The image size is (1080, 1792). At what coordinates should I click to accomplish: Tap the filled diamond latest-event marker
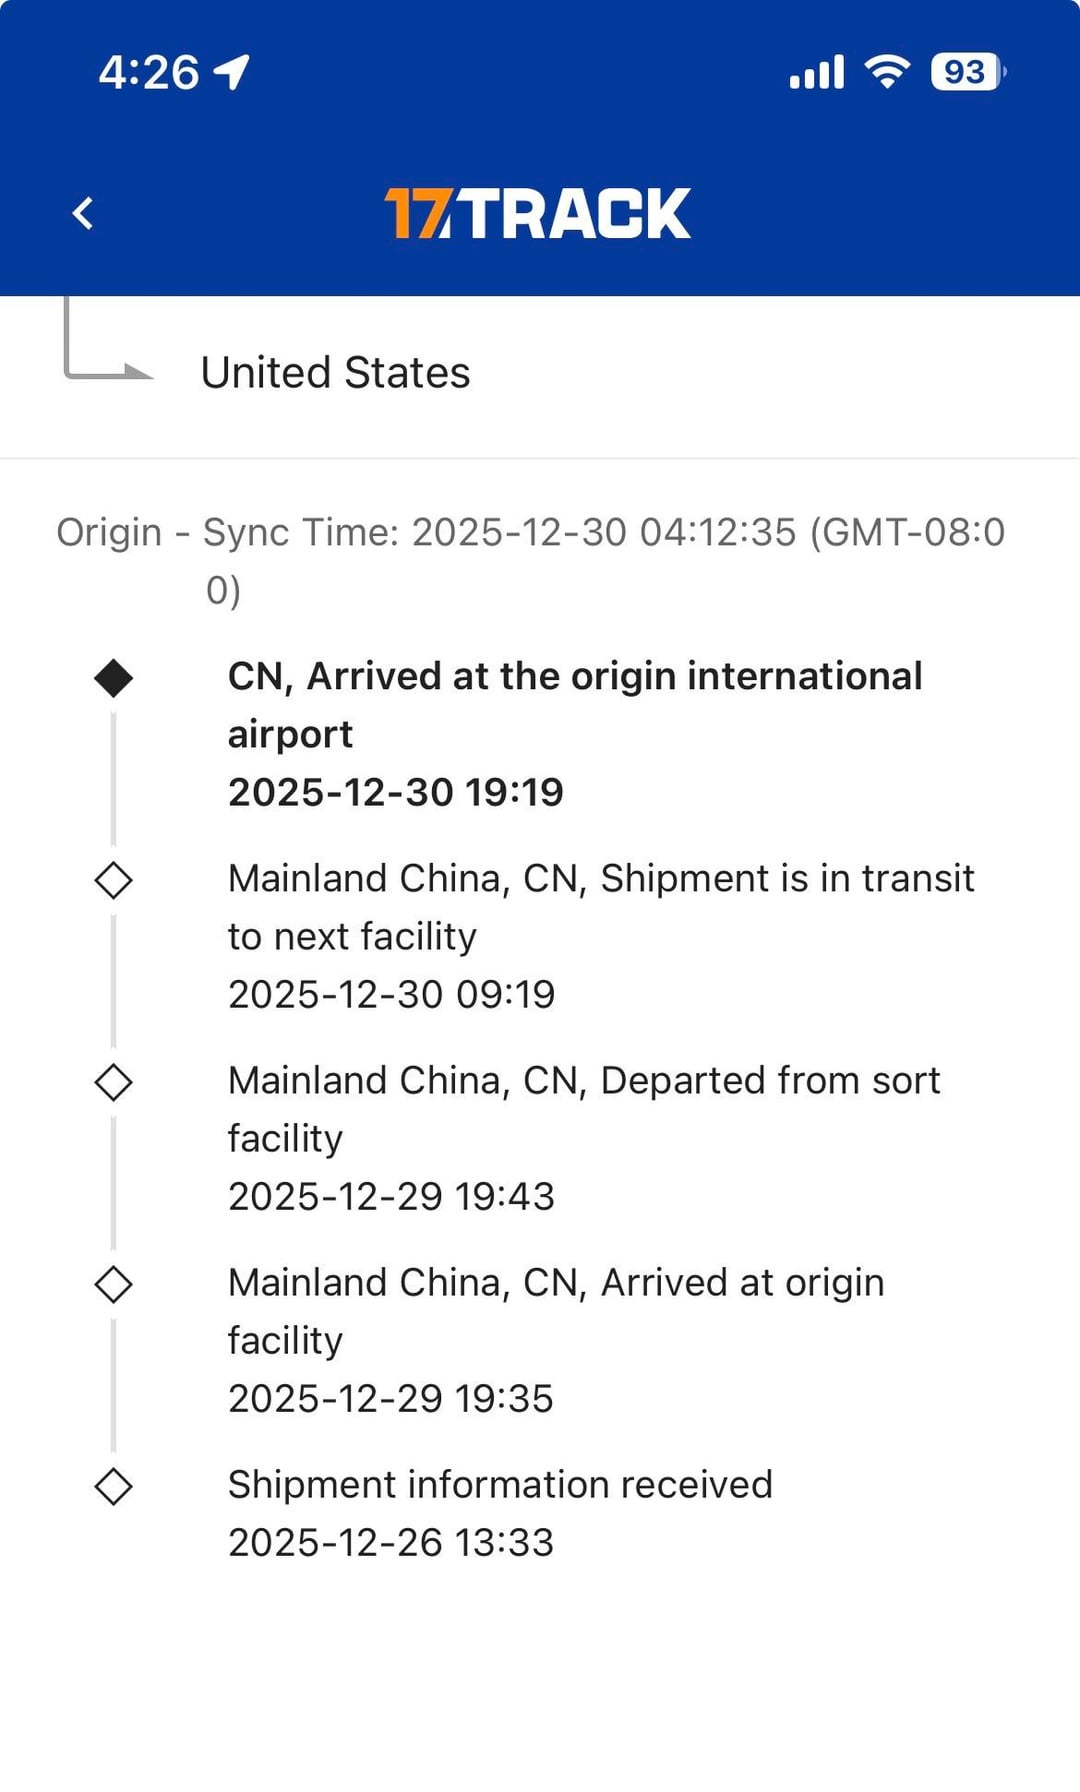pos(113,678)
